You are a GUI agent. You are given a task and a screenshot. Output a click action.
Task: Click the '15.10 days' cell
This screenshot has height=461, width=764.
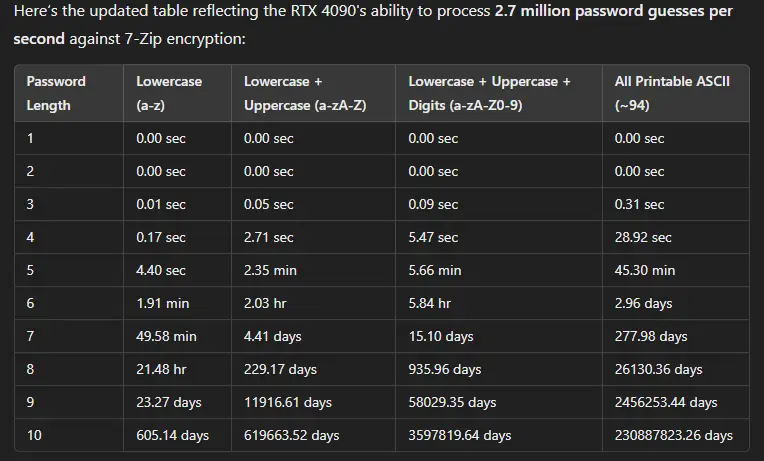[440, 336]
